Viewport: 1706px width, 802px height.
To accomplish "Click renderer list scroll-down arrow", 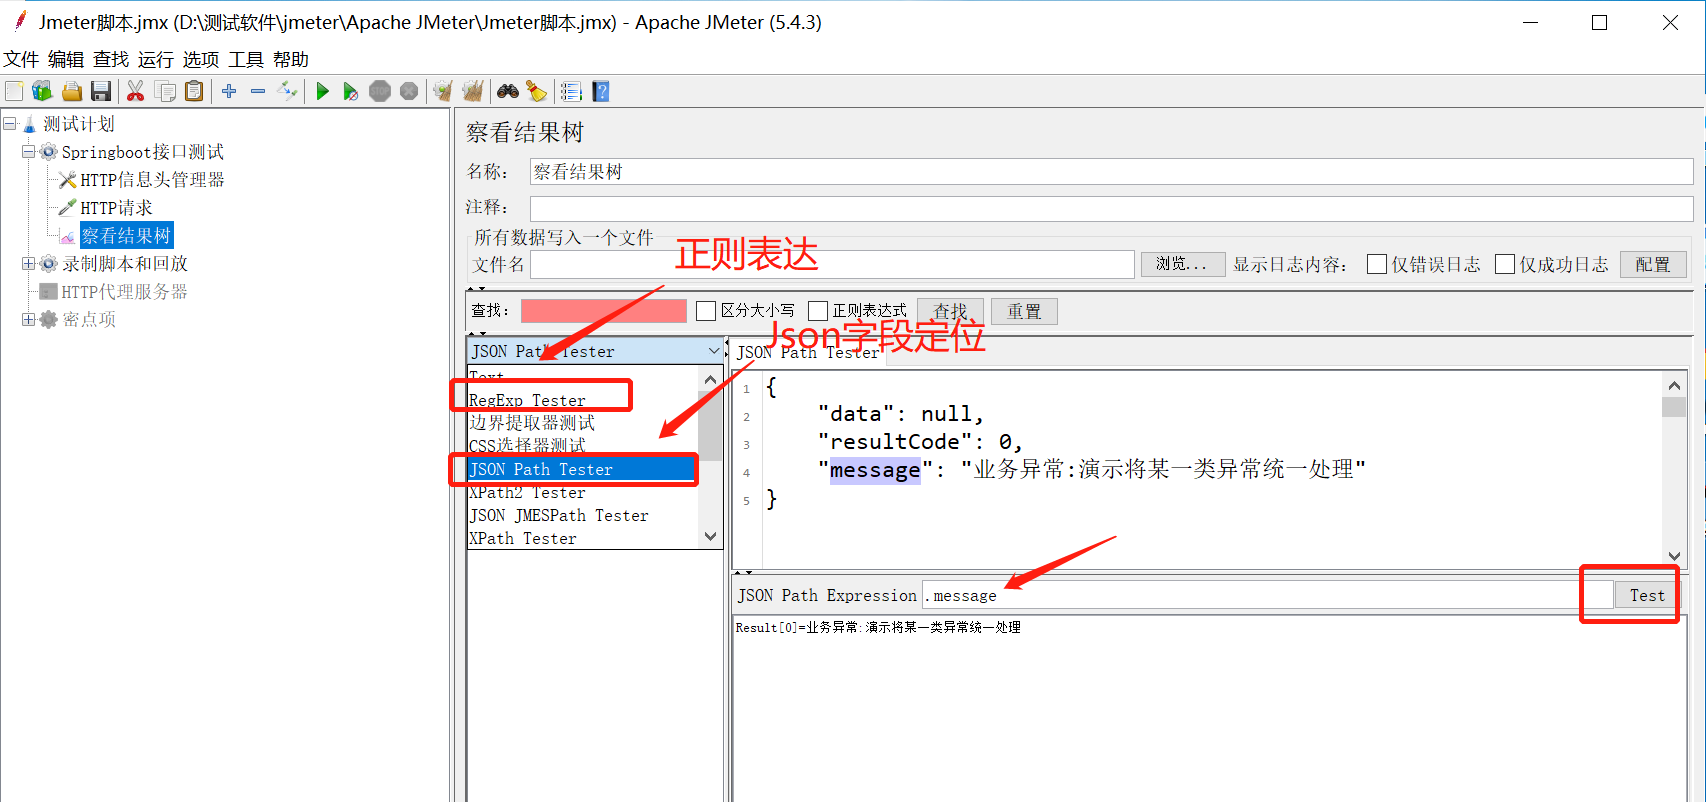I will tap(711, 537).
